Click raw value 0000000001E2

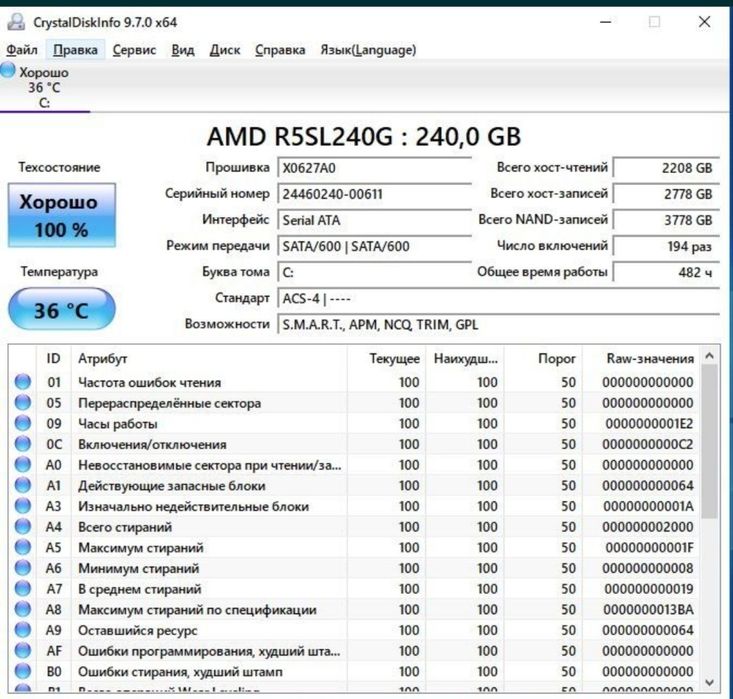click(x=649, y=424)
